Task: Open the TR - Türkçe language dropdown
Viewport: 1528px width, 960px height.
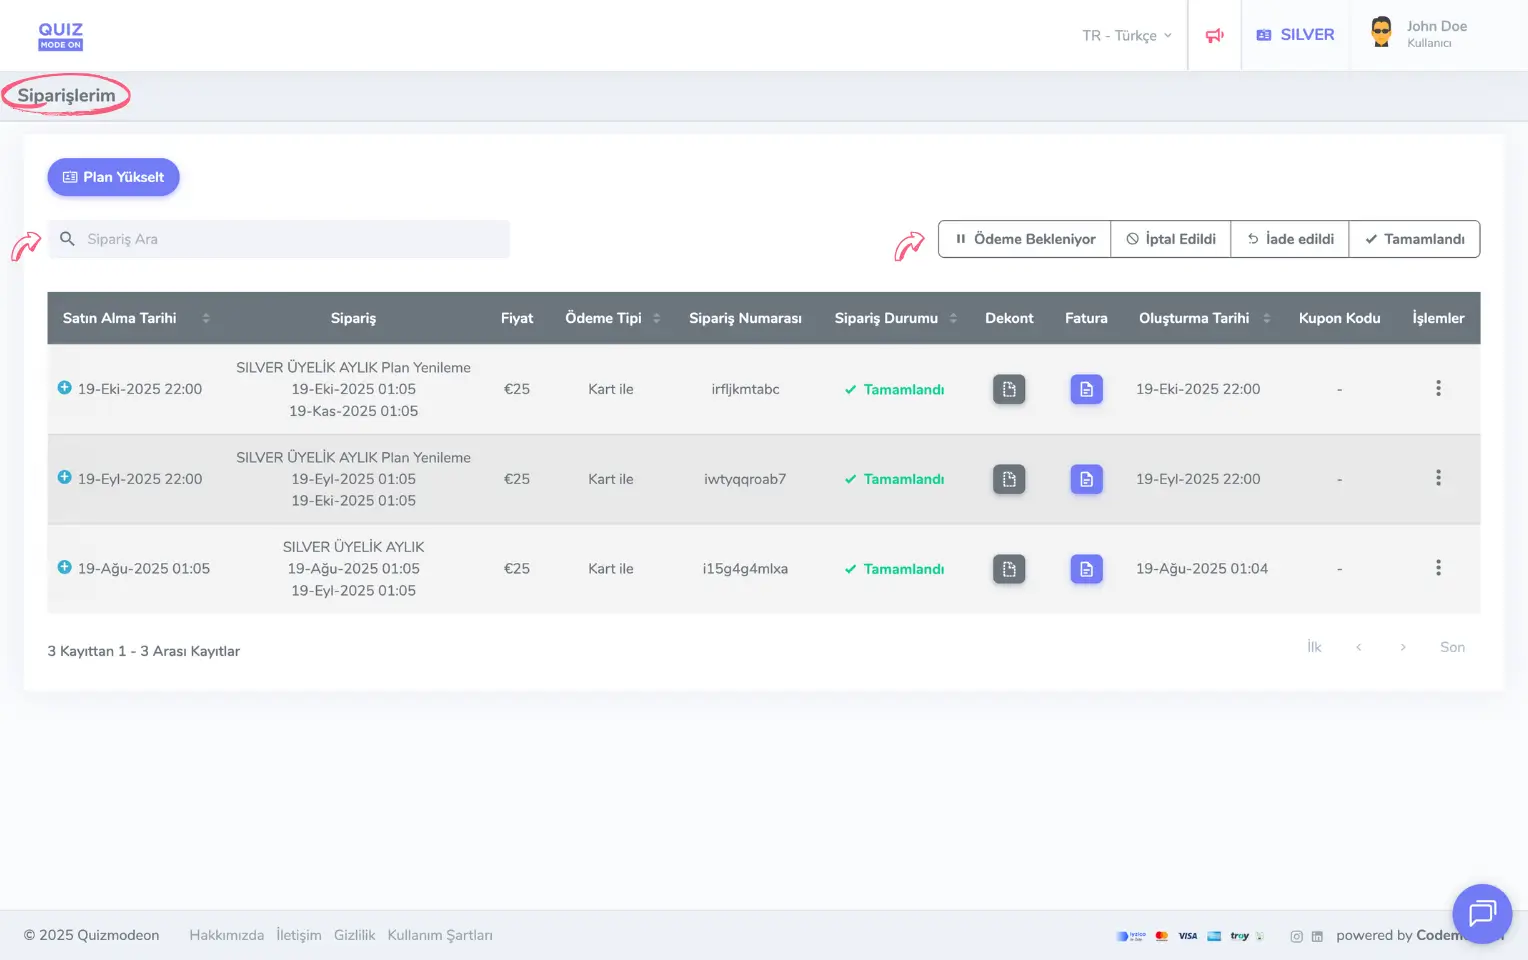Action: [x=1126, y=36]
